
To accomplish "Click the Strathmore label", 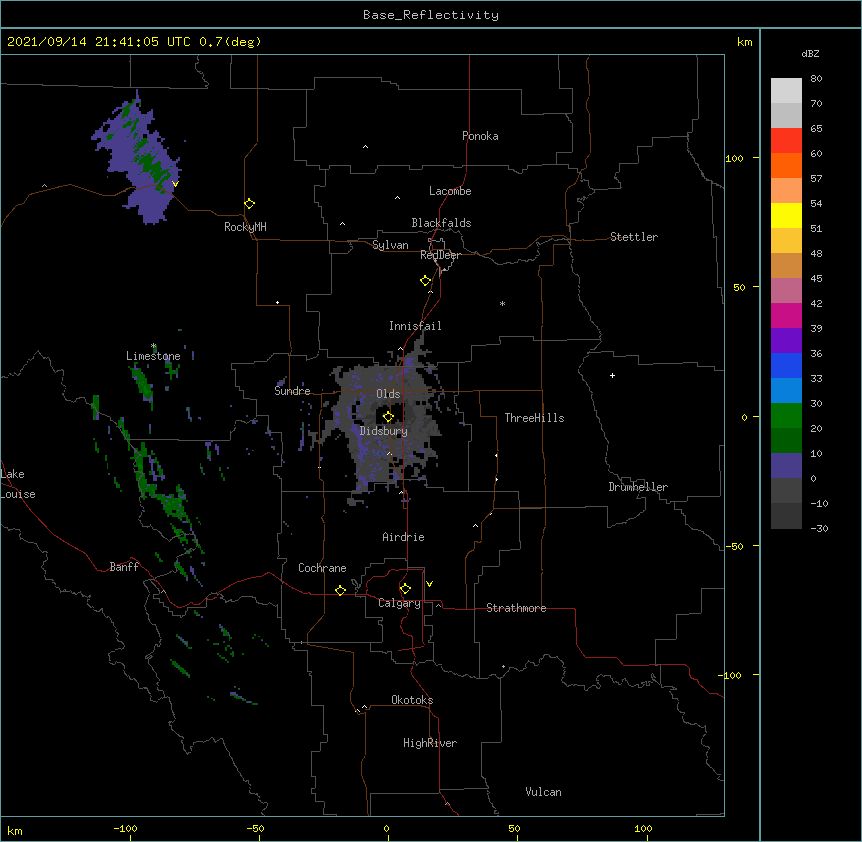I will point(516,608).
